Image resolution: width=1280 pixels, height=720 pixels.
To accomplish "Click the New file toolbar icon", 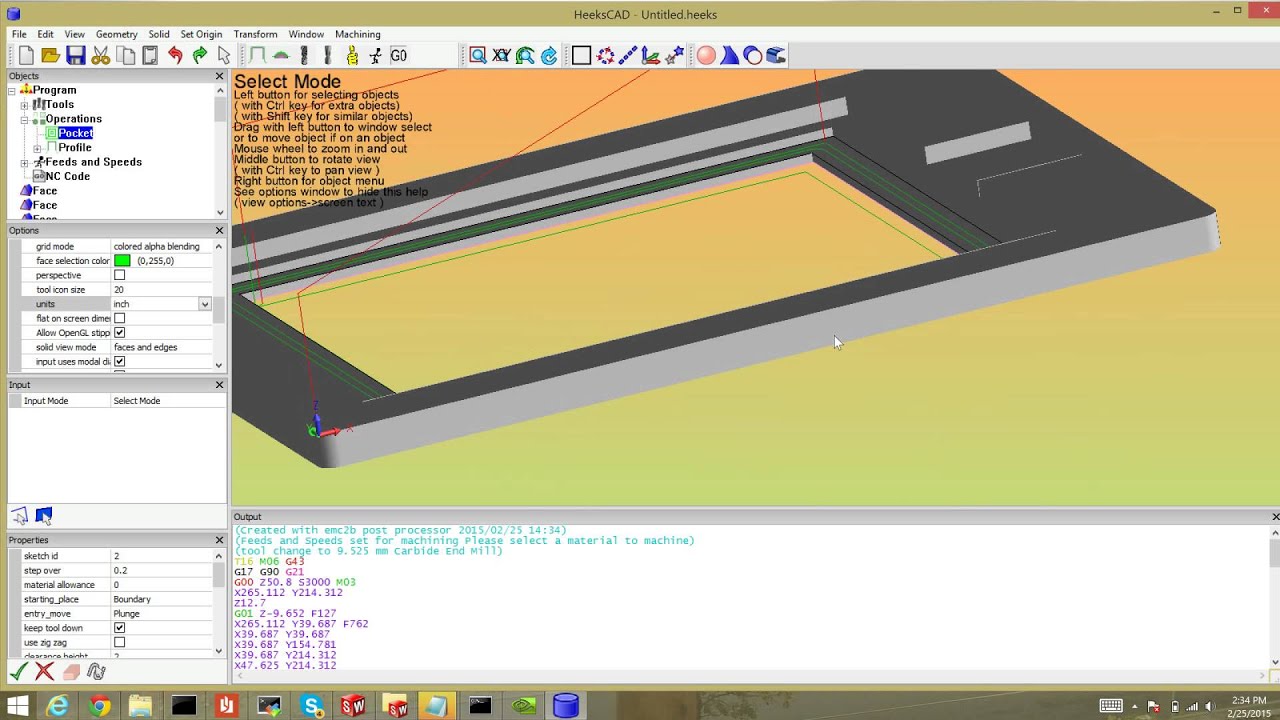I will (26, 56).
